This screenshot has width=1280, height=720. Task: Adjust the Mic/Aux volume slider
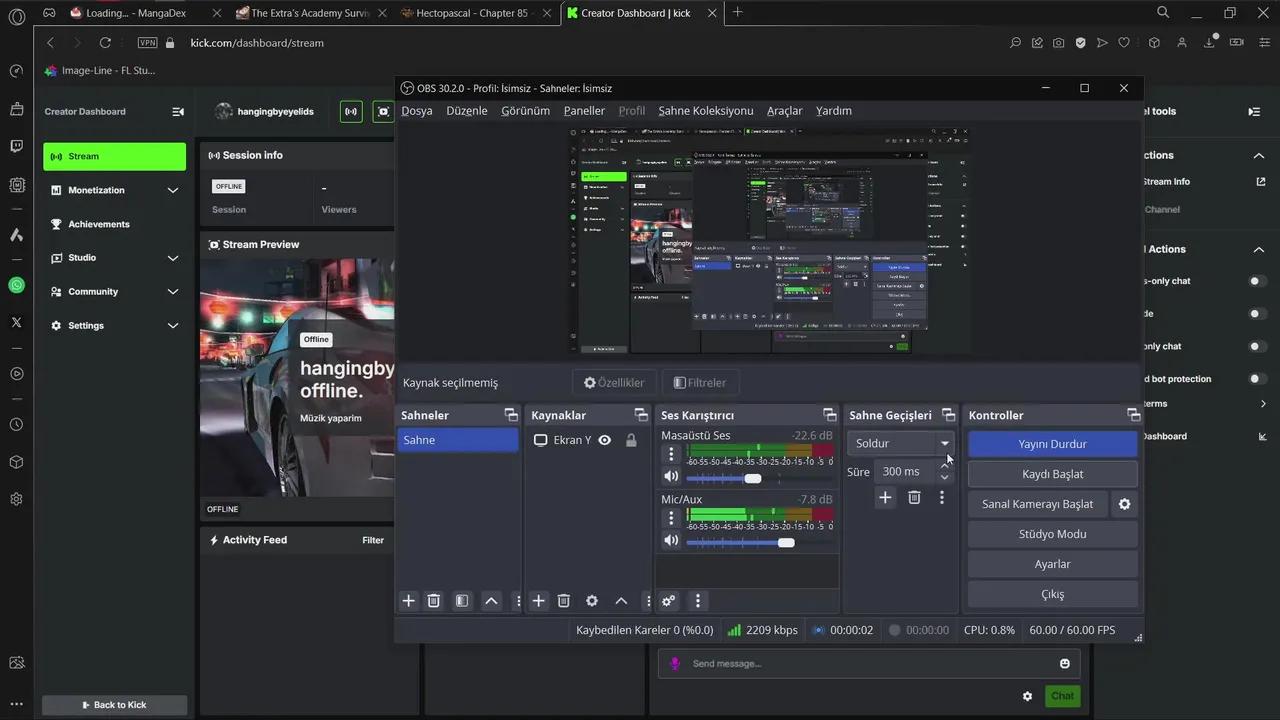[786, 542]
